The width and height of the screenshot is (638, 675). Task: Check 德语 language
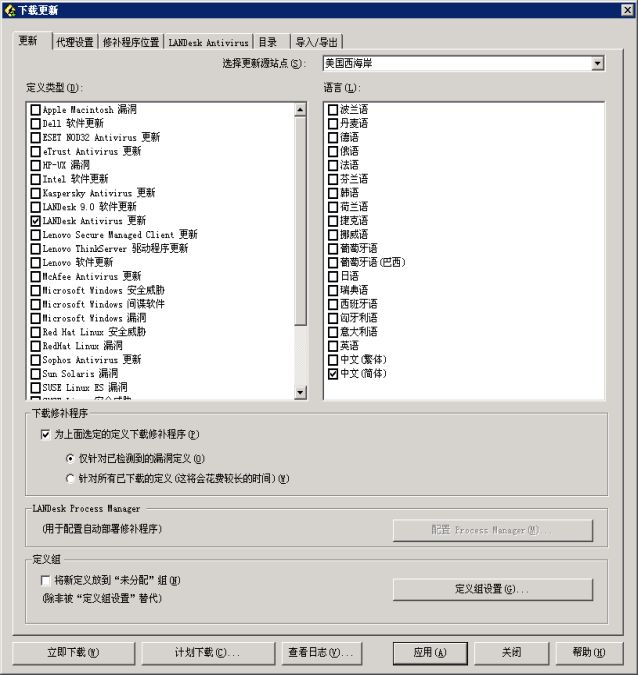coord(333,138)
